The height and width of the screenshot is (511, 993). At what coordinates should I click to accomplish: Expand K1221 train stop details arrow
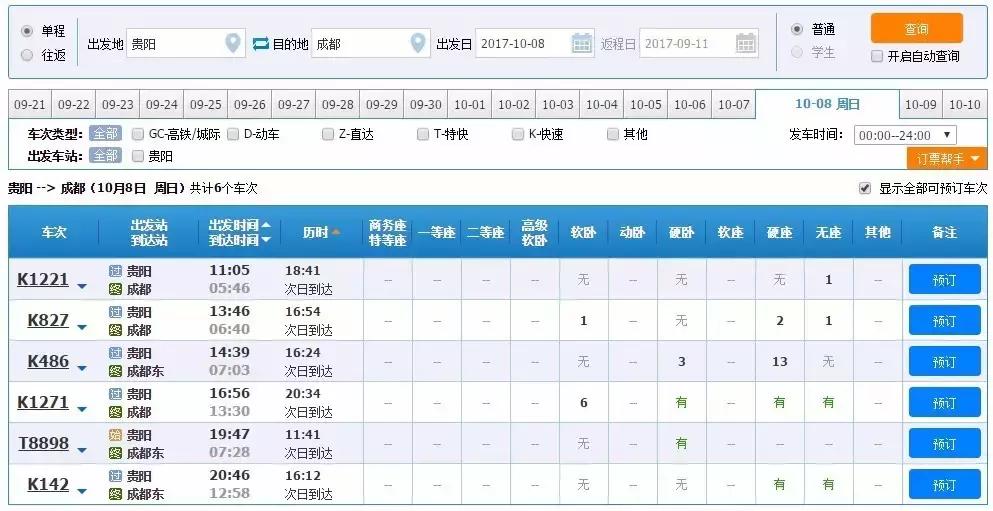click(82, 286)
